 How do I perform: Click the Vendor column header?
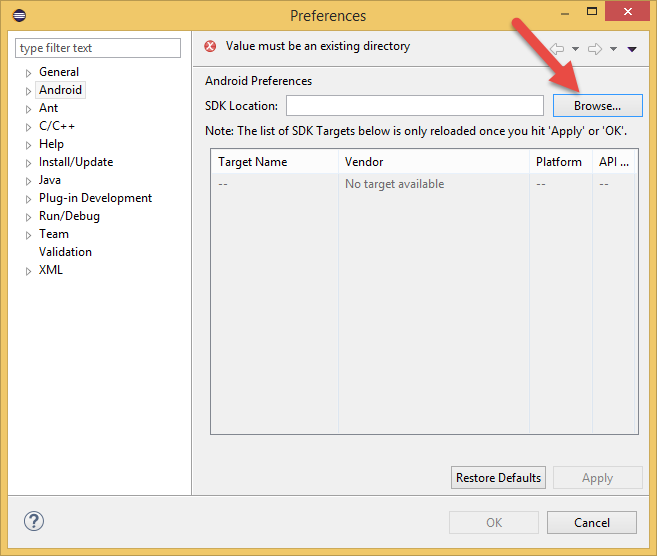(x=364, y=162)
